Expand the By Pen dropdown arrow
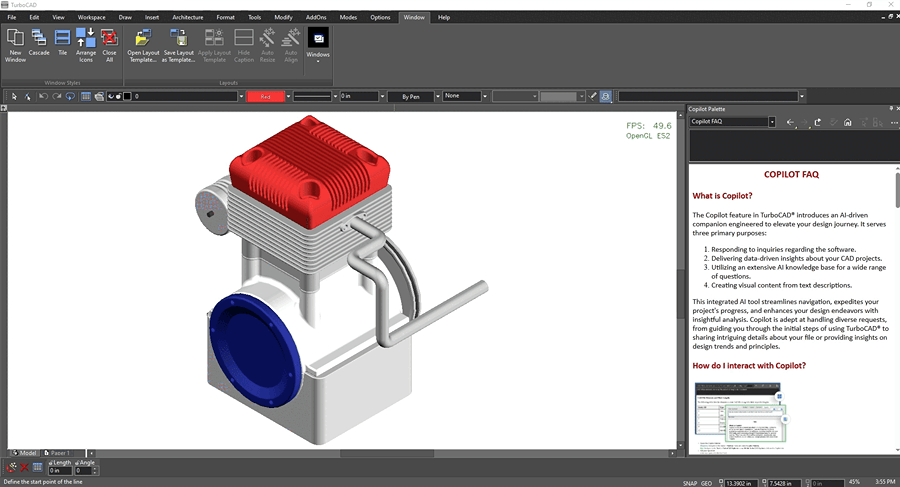900x487 pixels. (437, 96)
